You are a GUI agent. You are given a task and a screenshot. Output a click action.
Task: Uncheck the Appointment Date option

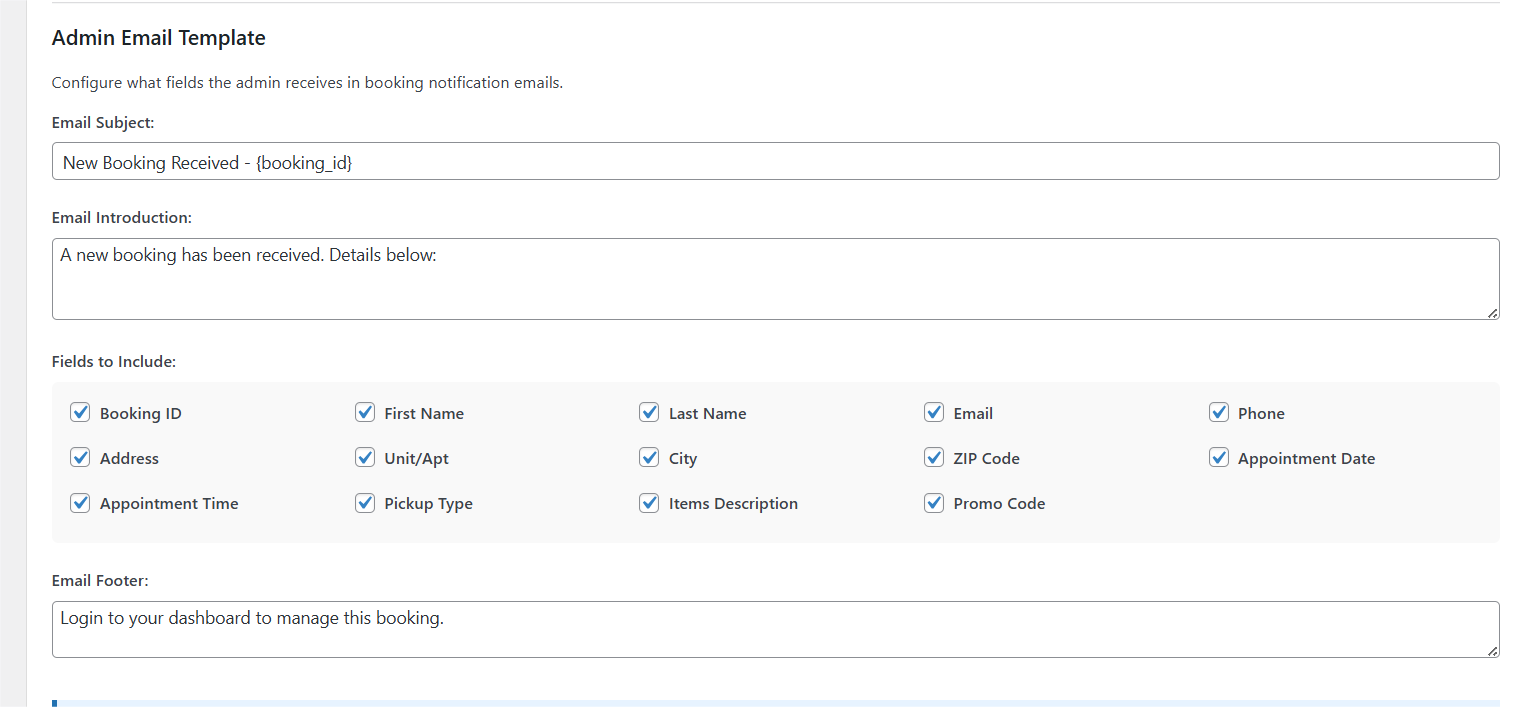point(1219,457)
